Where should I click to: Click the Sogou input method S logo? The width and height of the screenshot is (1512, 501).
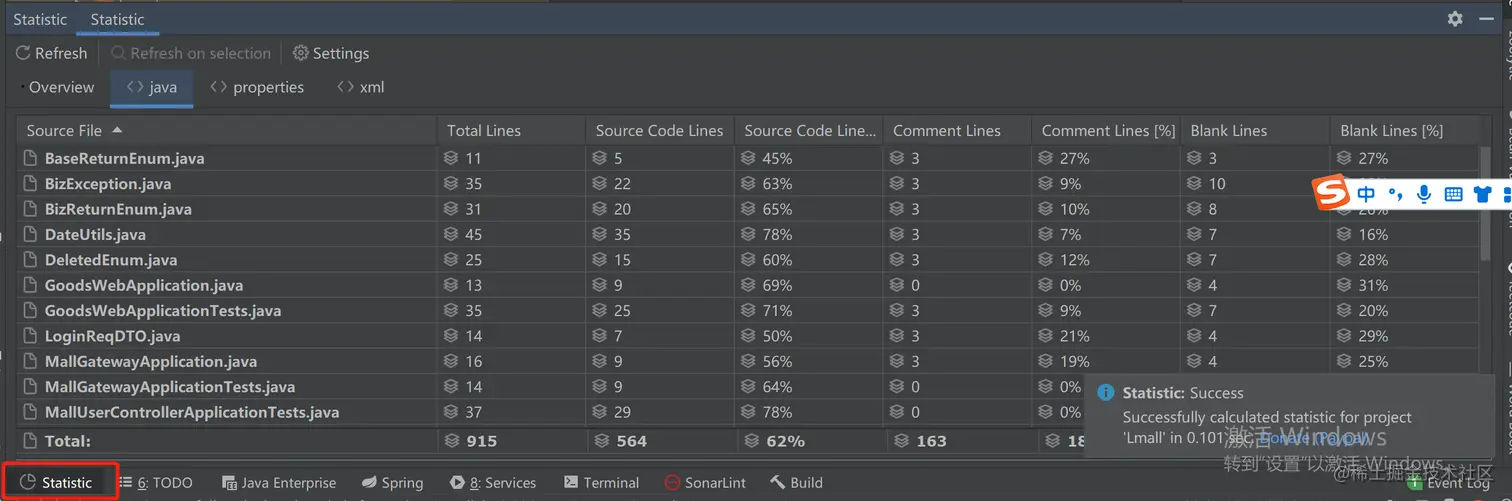(1330, 194)
